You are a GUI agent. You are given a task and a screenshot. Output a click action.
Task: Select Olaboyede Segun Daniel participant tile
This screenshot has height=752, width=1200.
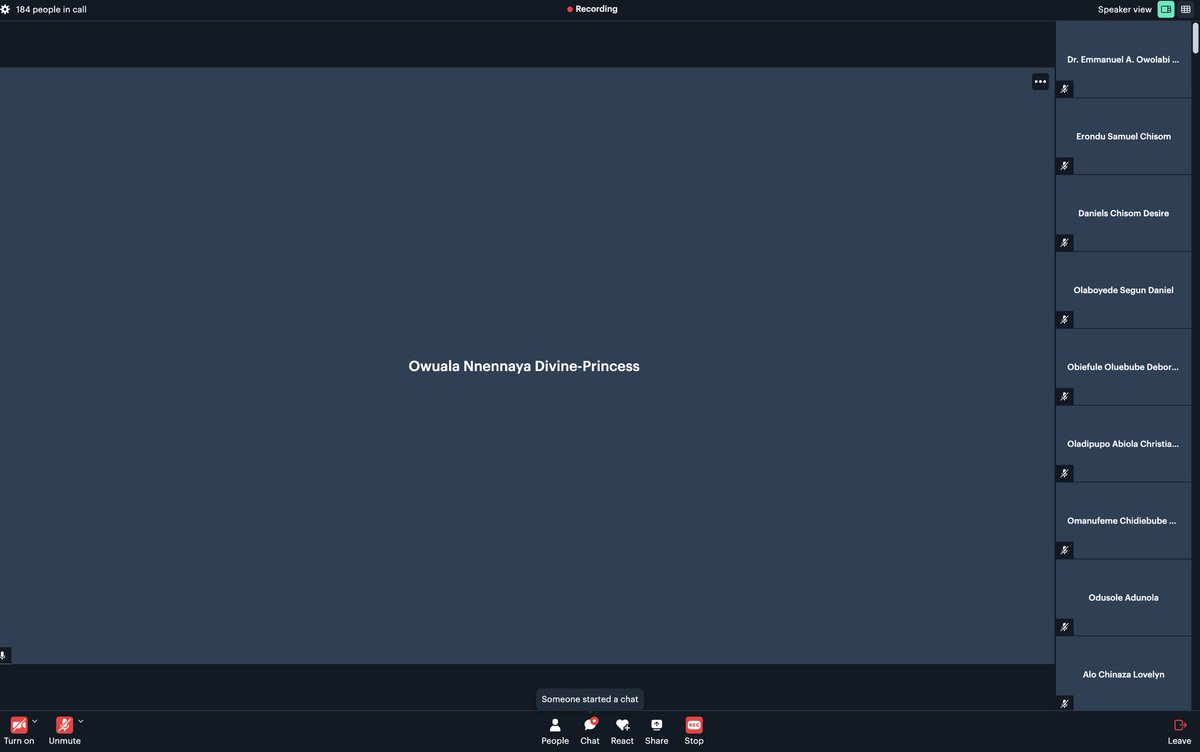point(1123,290)
